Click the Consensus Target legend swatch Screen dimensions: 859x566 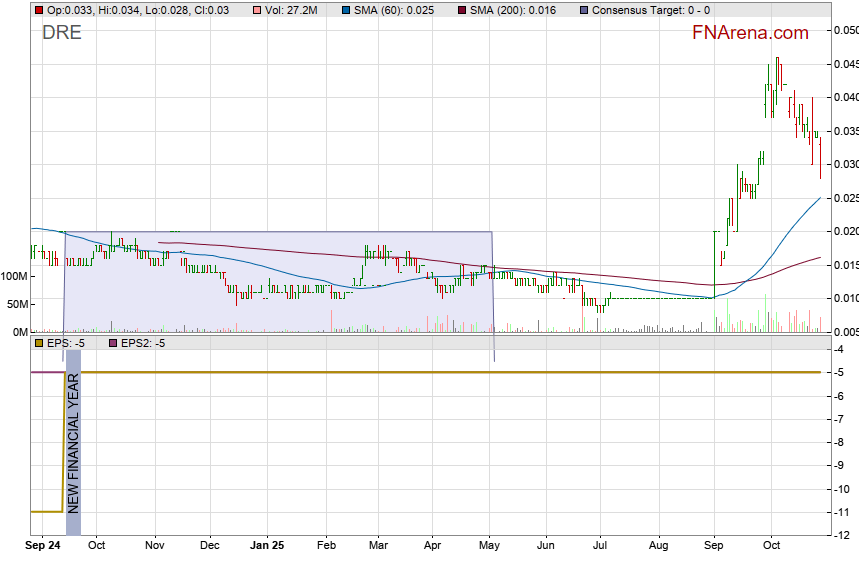coord(584,10)
